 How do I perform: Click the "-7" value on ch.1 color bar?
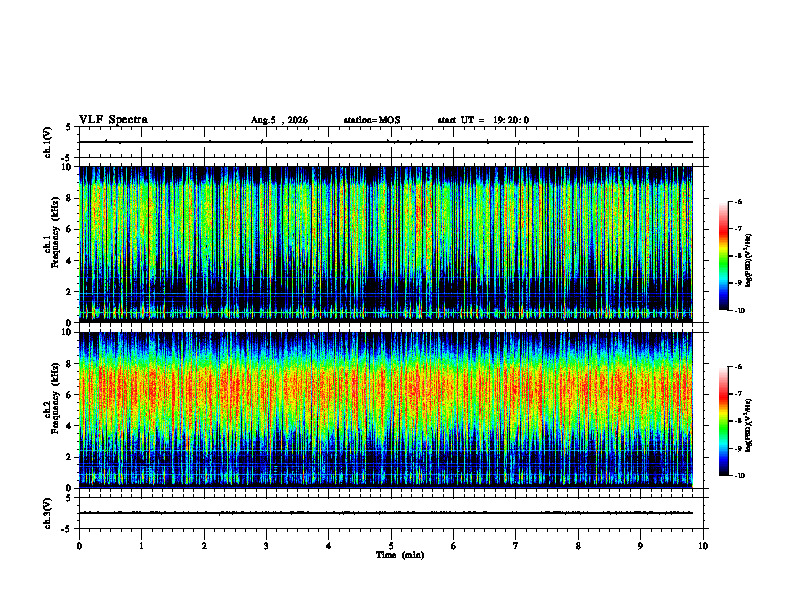point(738,229)
